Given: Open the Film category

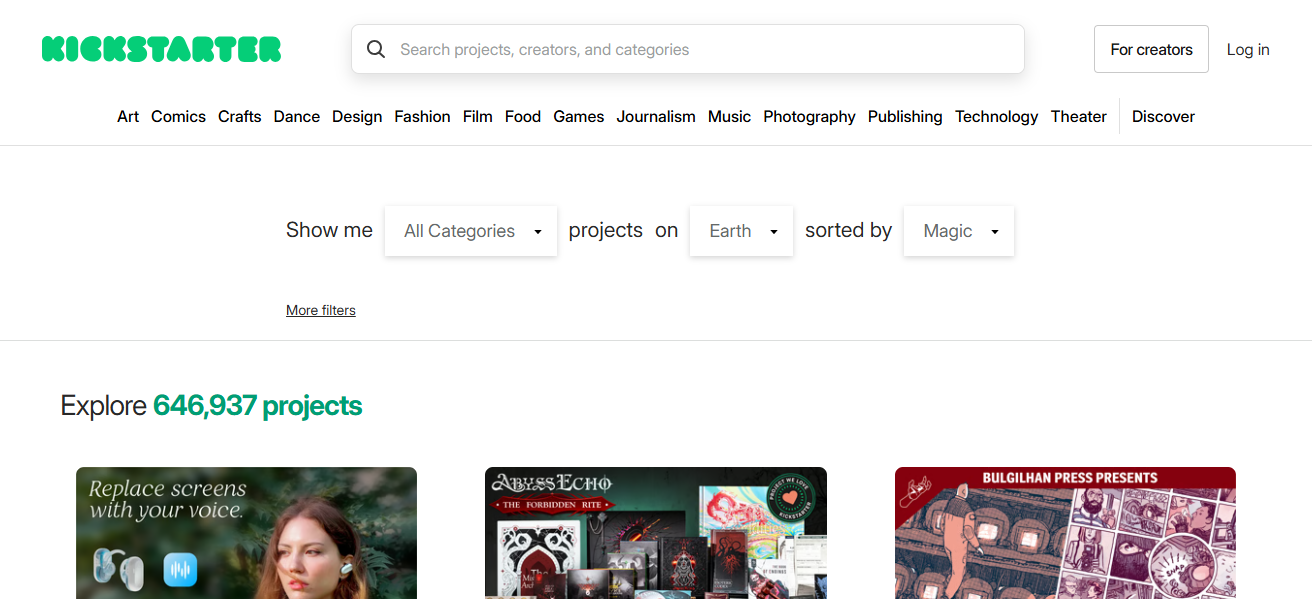Looking at the screenshot, I should pos(478,116).
